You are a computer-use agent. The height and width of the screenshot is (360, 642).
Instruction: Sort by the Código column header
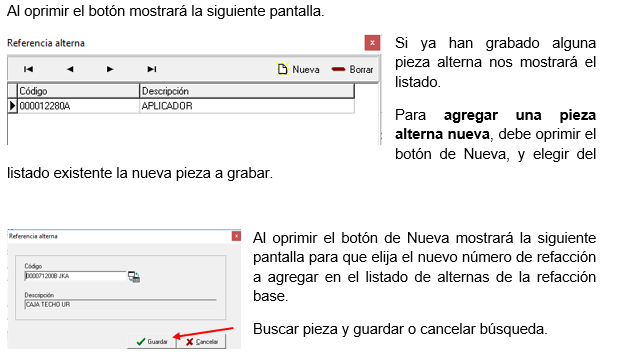click(x=78, y=91)
